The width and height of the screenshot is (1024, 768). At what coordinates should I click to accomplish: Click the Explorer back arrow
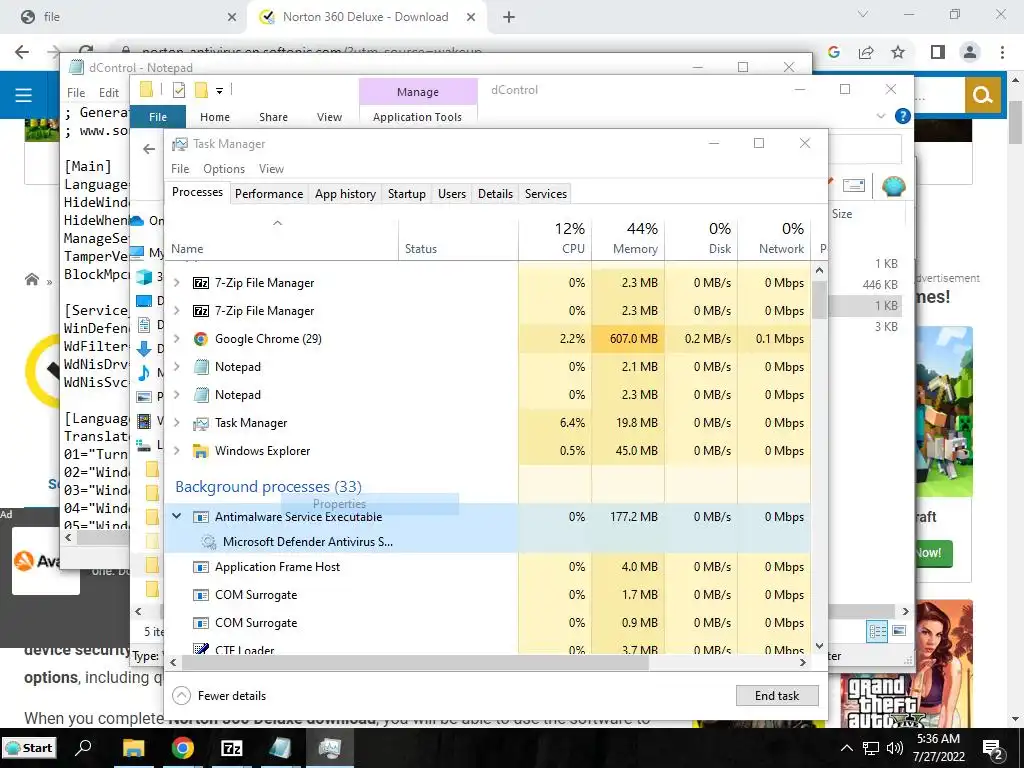149,149
